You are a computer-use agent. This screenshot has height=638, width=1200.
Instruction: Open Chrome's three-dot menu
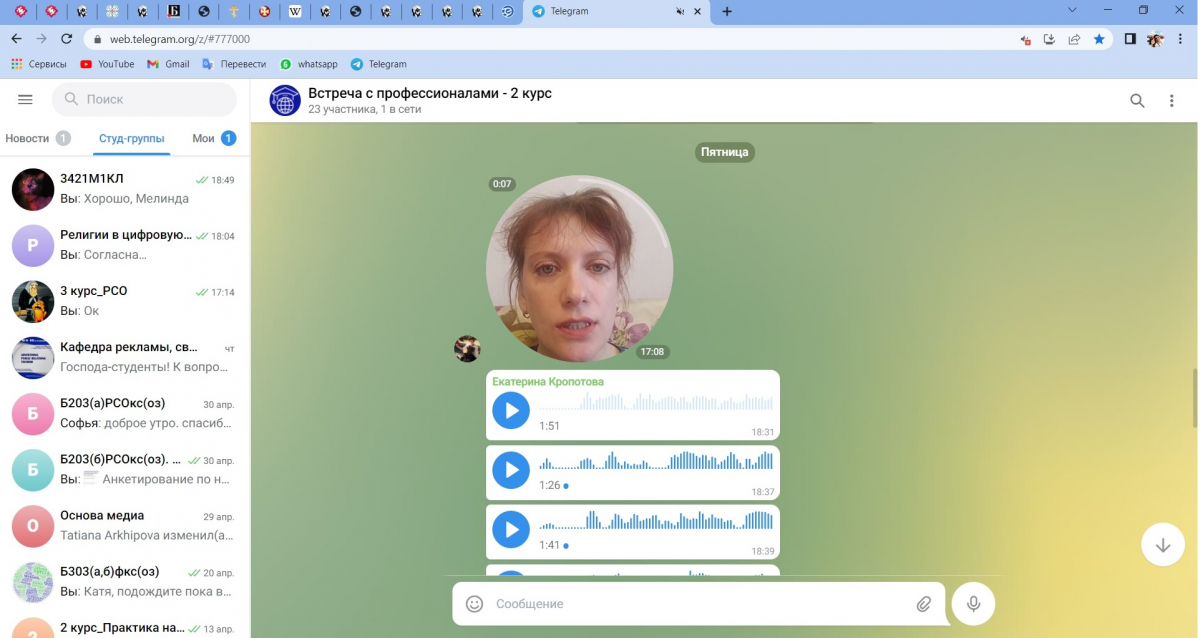click(1182, 39)
